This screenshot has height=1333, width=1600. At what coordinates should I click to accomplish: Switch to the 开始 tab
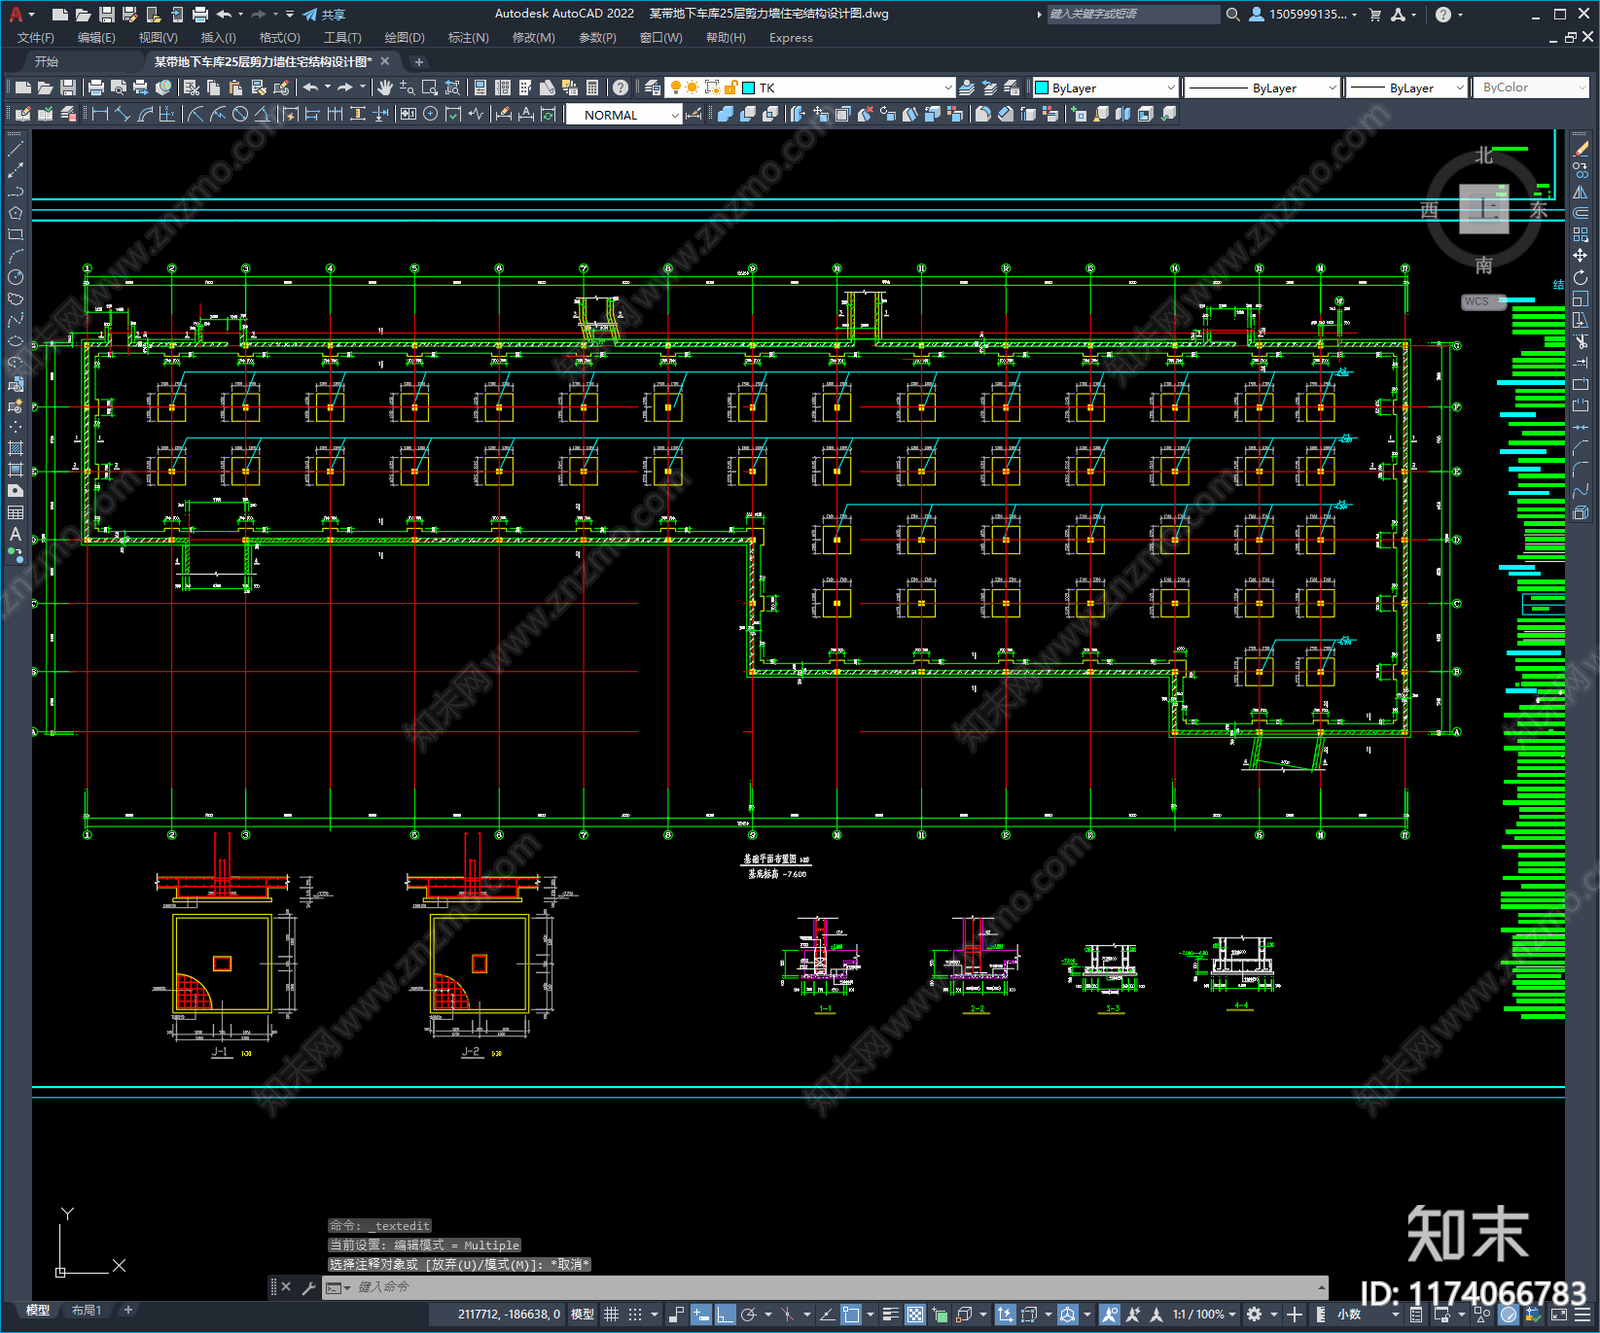point(47,62)
